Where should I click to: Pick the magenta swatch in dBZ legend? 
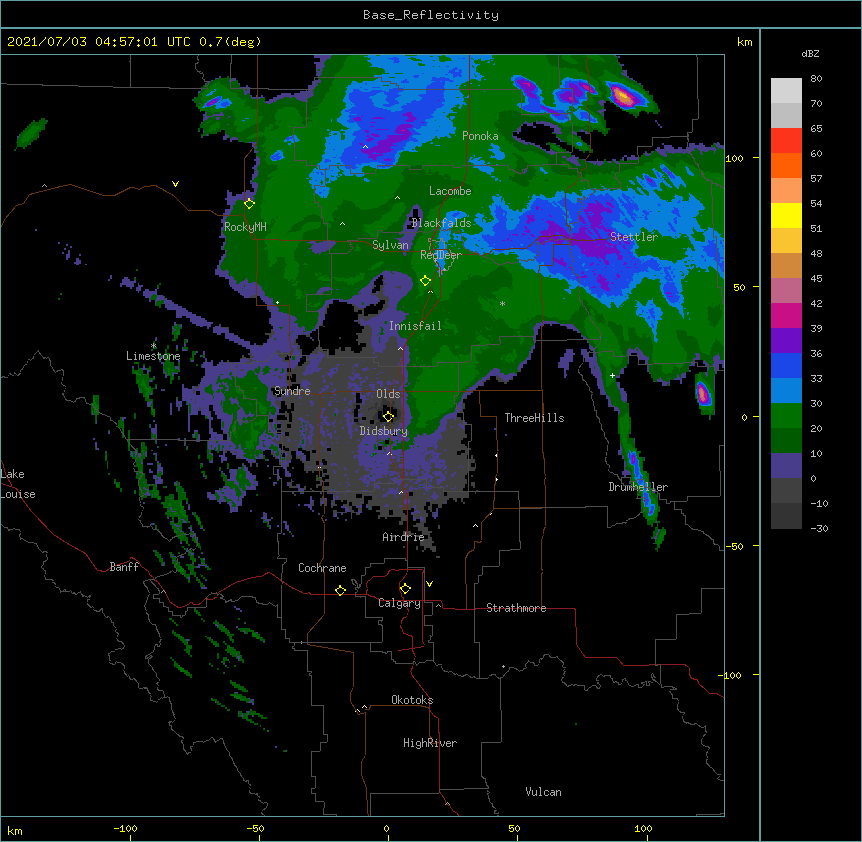786,315
